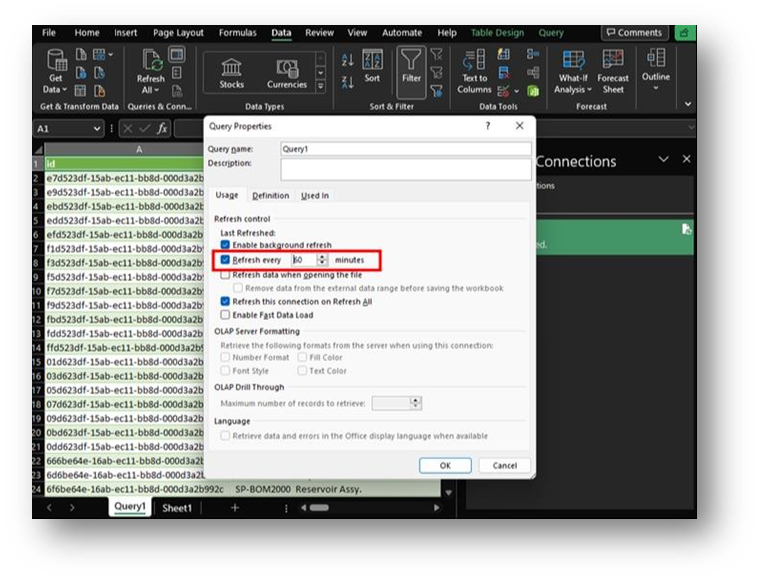The width and height of the screenshot is (760, 581).
Task: Click Remove Duplicates icon
Action: pos(504,73)
